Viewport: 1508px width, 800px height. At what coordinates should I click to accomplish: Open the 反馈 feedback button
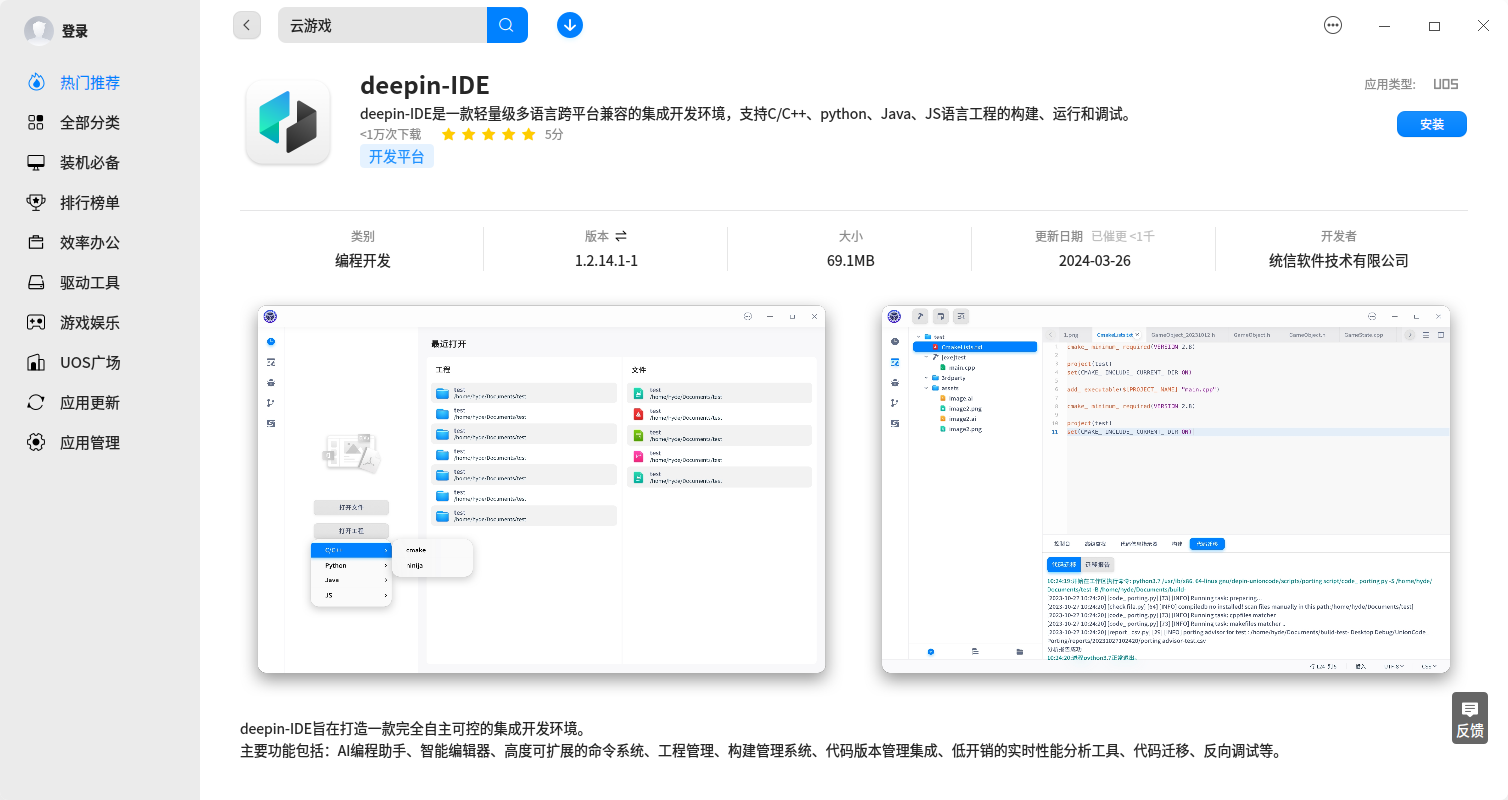(x=1470, y=718)
